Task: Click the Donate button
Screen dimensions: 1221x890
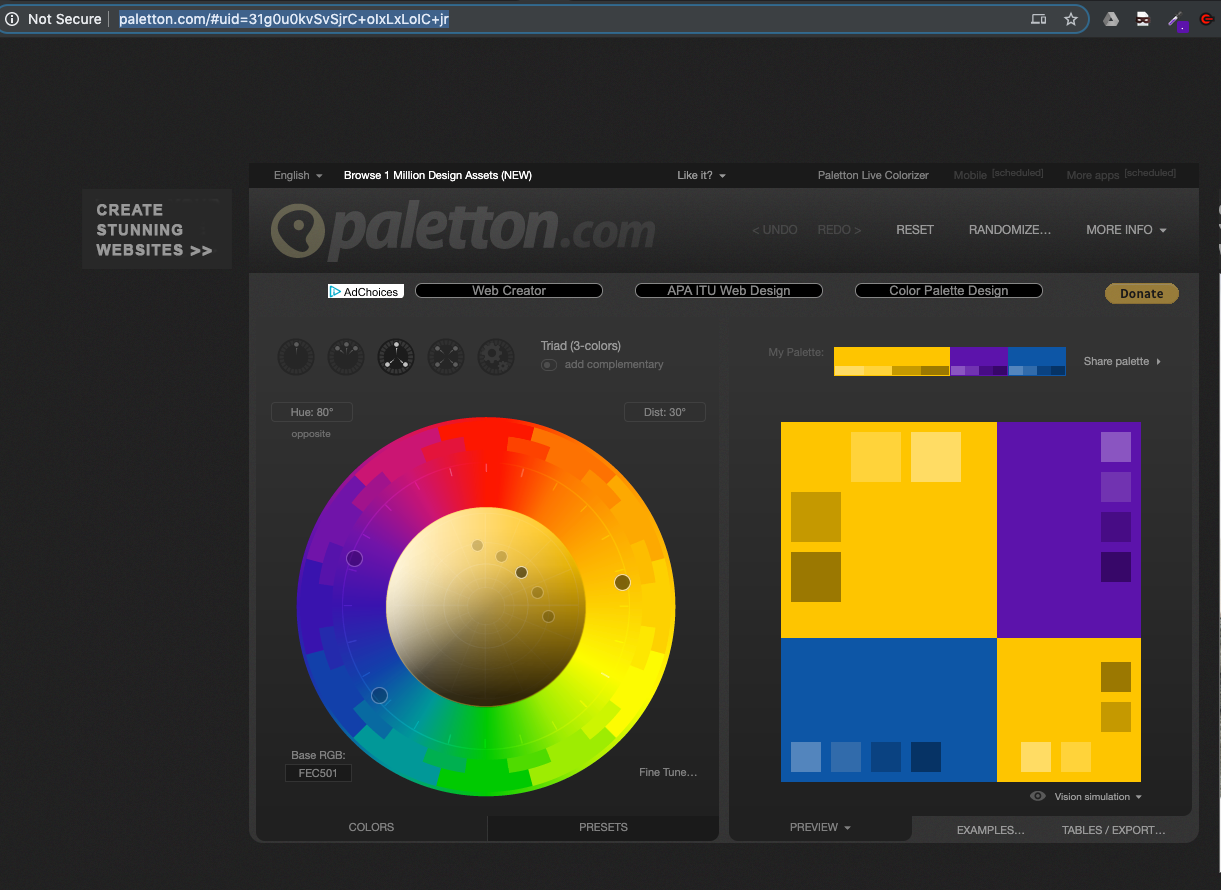Action: click(x=1142, y=293)
